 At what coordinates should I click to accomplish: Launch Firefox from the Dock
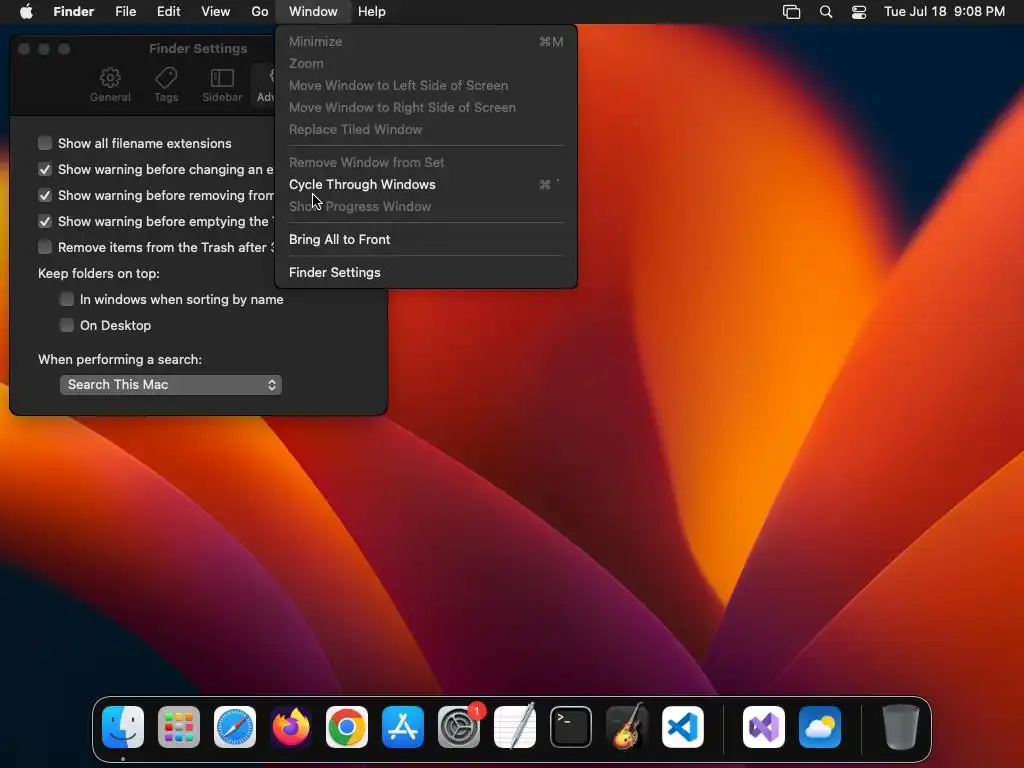291,727
